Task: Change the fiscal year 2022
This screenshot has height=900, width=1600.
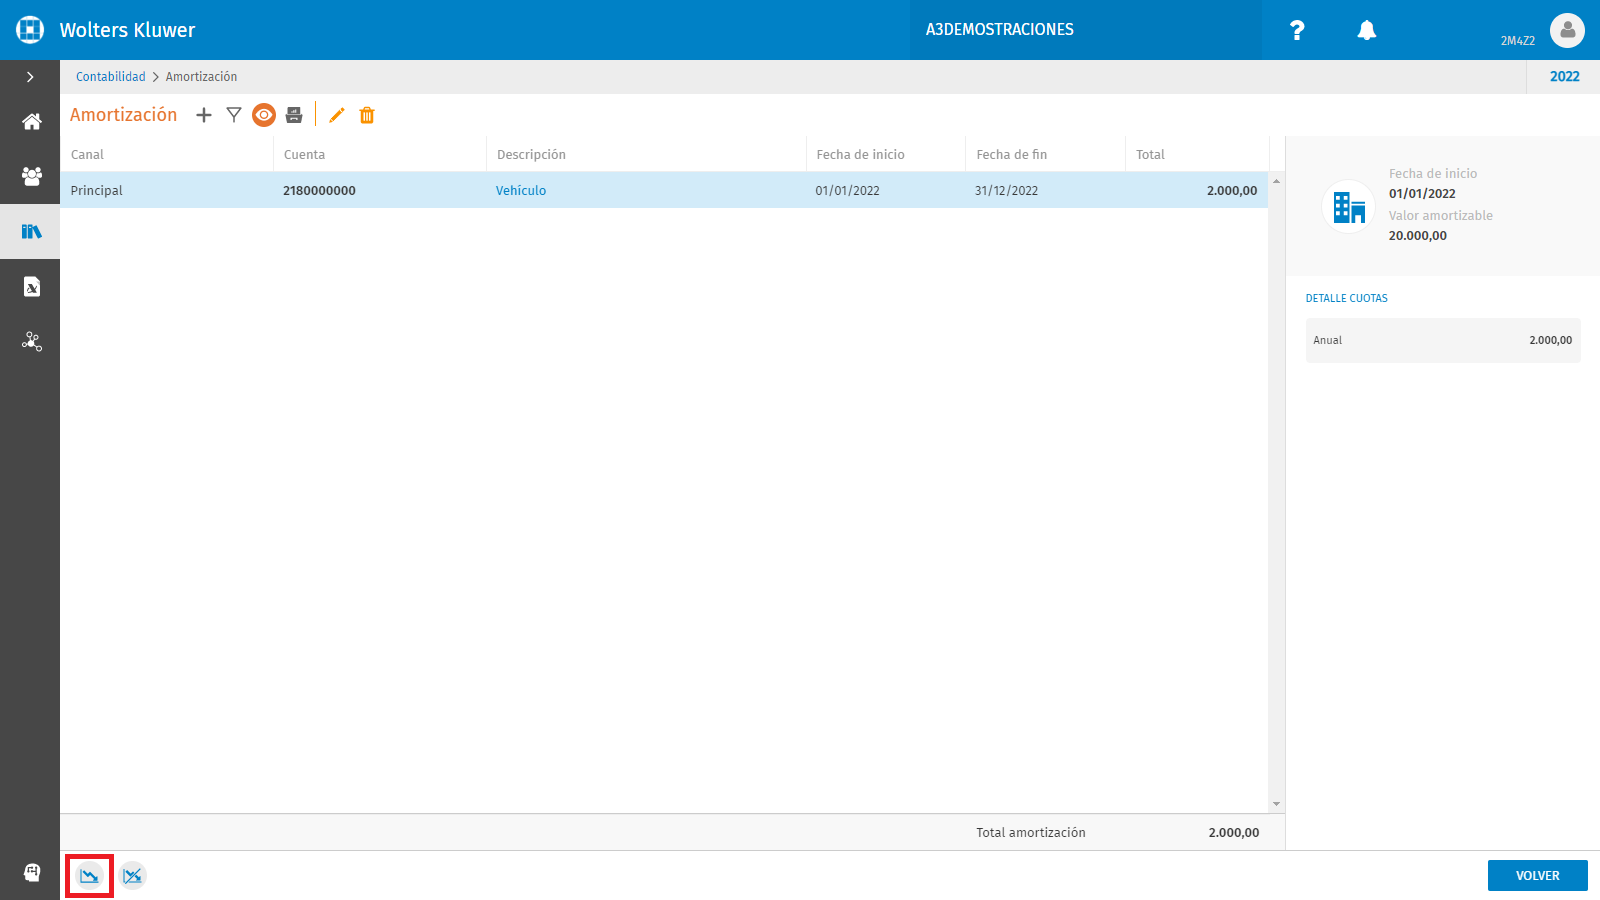Action: (x=1565, y=77)
